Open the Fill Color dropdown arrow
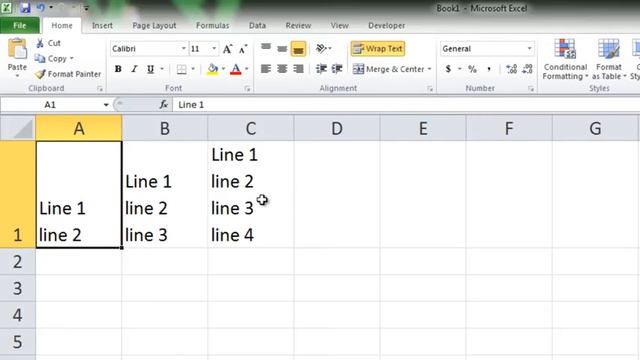The height and width of the screenshot is (360, 640). pos(223,69)
